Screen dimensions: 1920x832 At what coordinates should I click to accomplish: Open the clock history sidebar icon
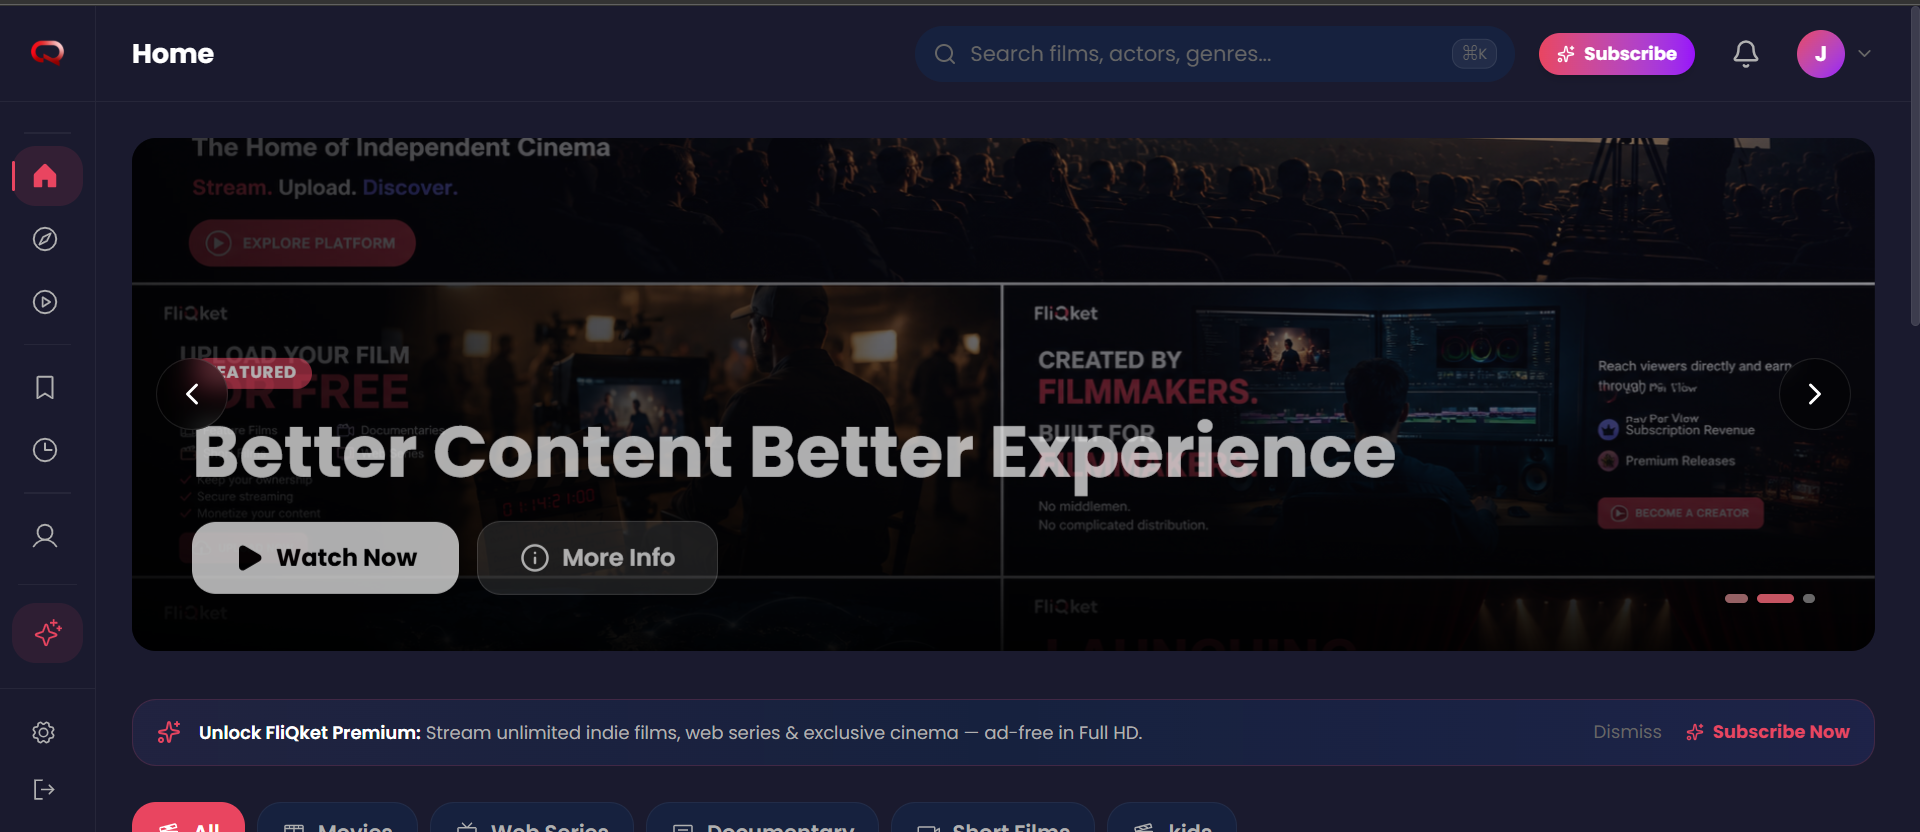tap(45, 450)
